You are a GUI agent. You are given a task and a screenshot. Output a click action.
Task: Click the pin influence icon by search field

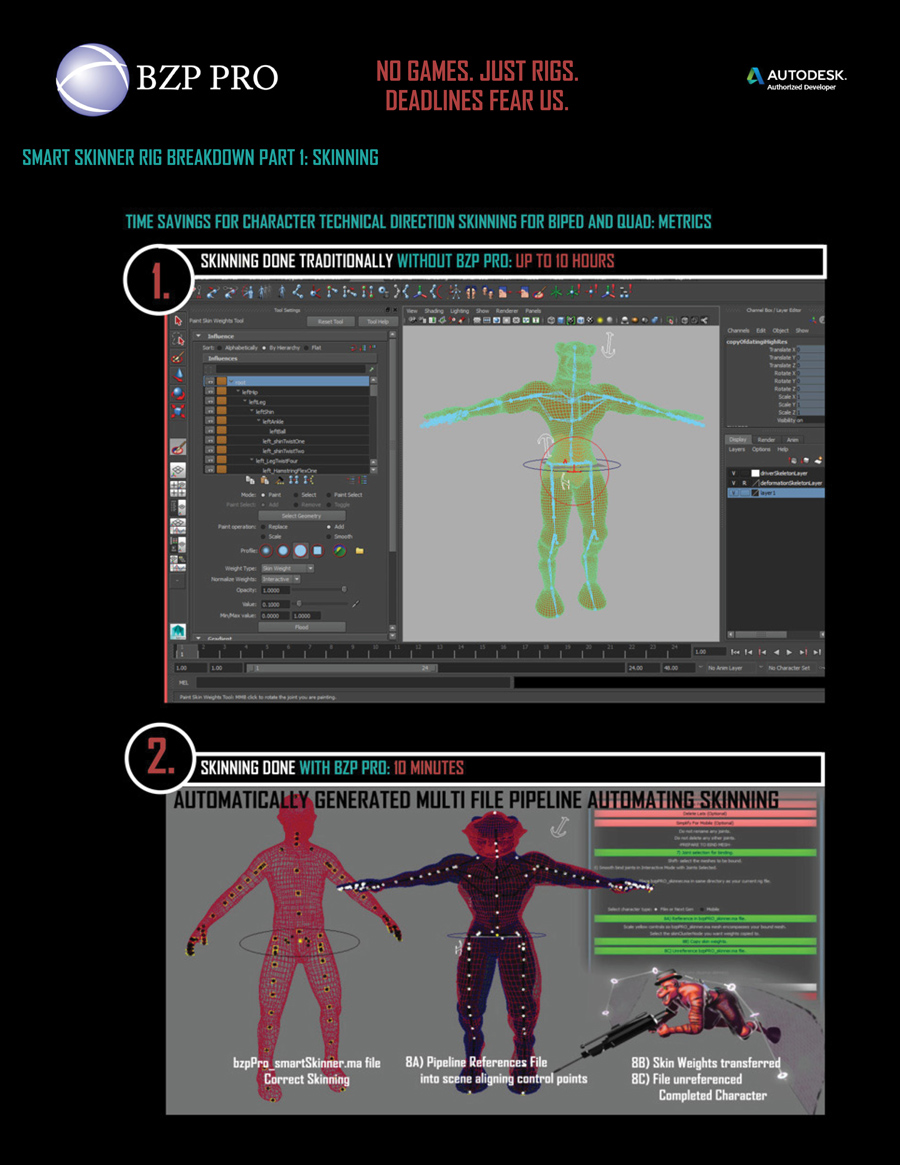(x=372, y=369)
